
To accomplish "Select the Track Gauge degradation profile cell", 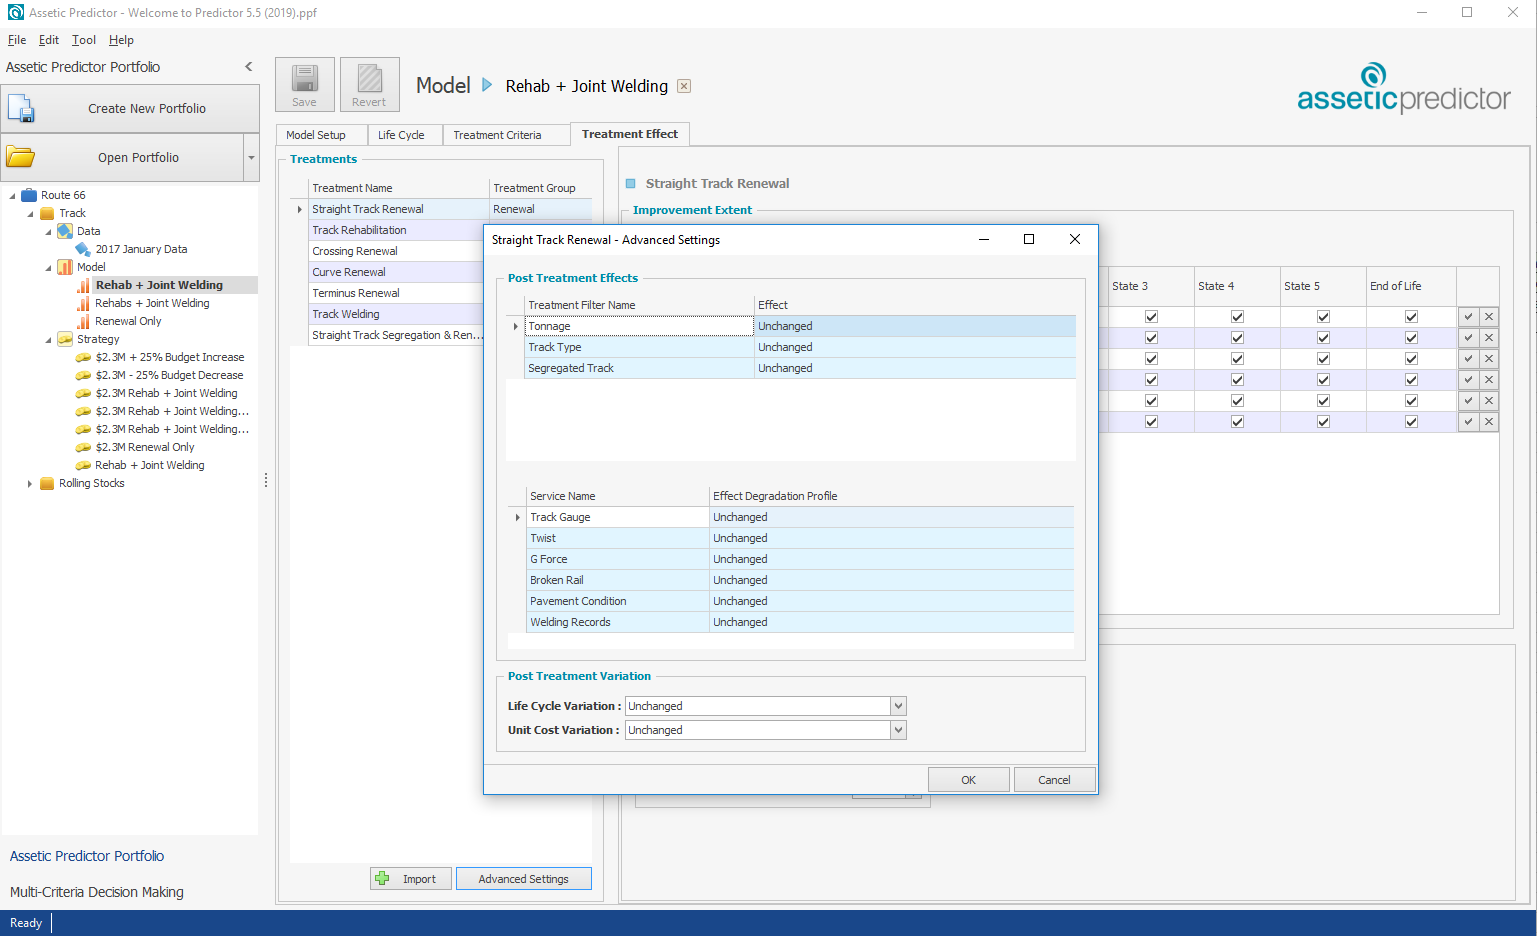I will click(891, 517).
